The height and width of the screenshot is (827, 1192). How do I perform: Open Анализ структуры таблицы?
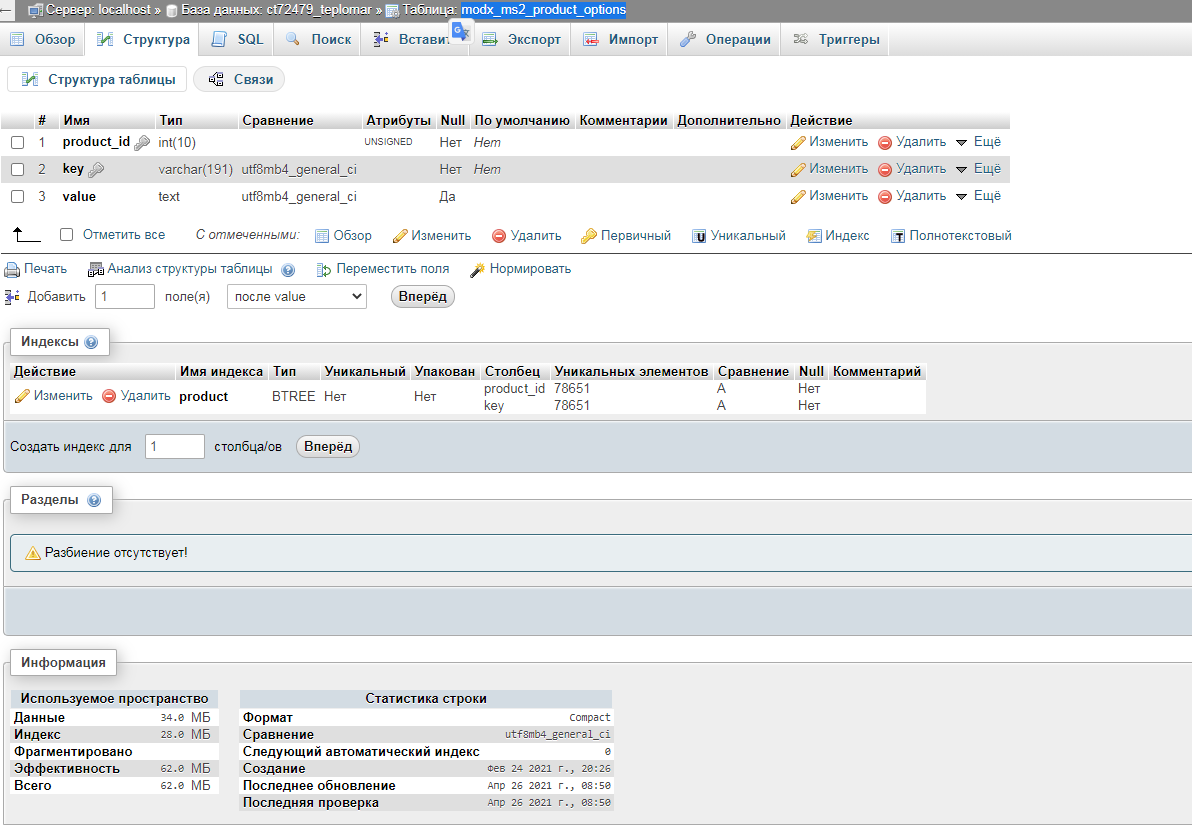(x=180, y=269)
